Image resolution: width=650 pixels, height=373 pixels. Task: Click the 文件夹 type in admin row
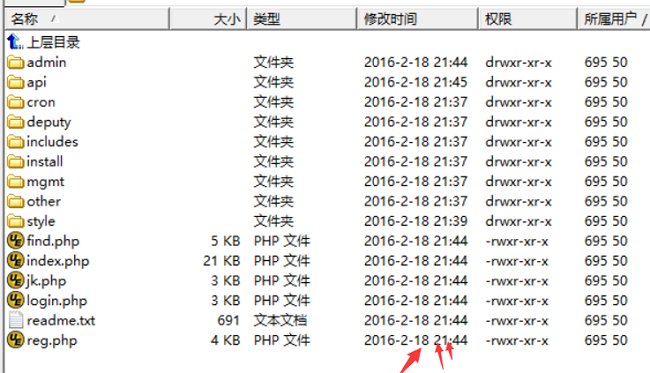pos(274,62)
